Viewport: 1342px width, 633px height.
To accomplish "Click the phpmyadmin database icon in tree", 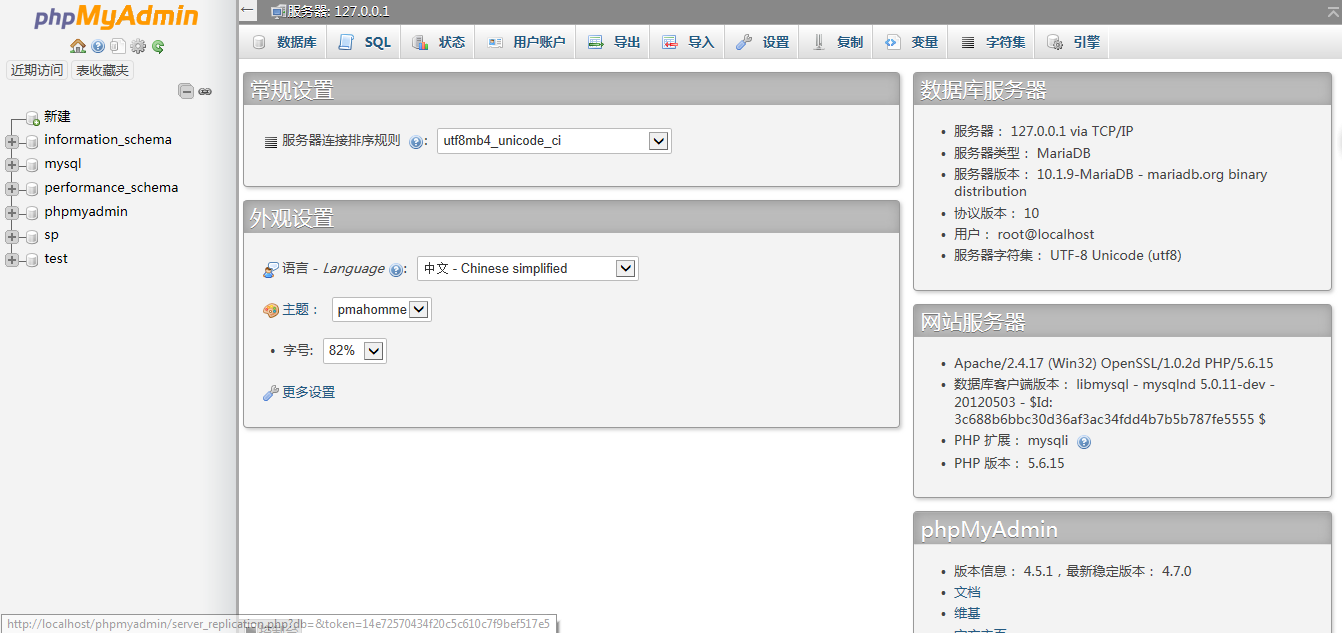I will click(x=32, y=213).
